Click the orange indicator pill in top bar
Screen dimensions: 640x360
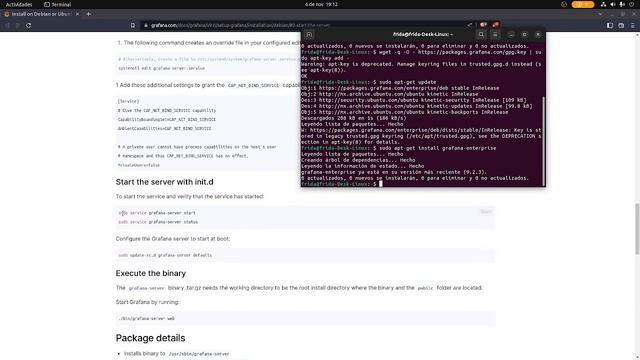[583, 4]
